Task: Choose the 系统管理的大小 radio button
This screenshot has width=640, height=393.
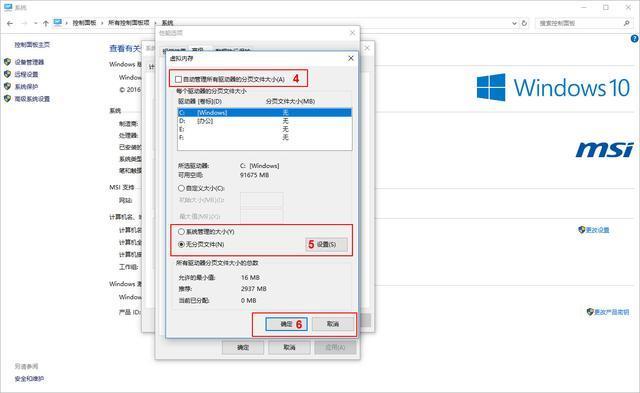Action: coord(181,231)
